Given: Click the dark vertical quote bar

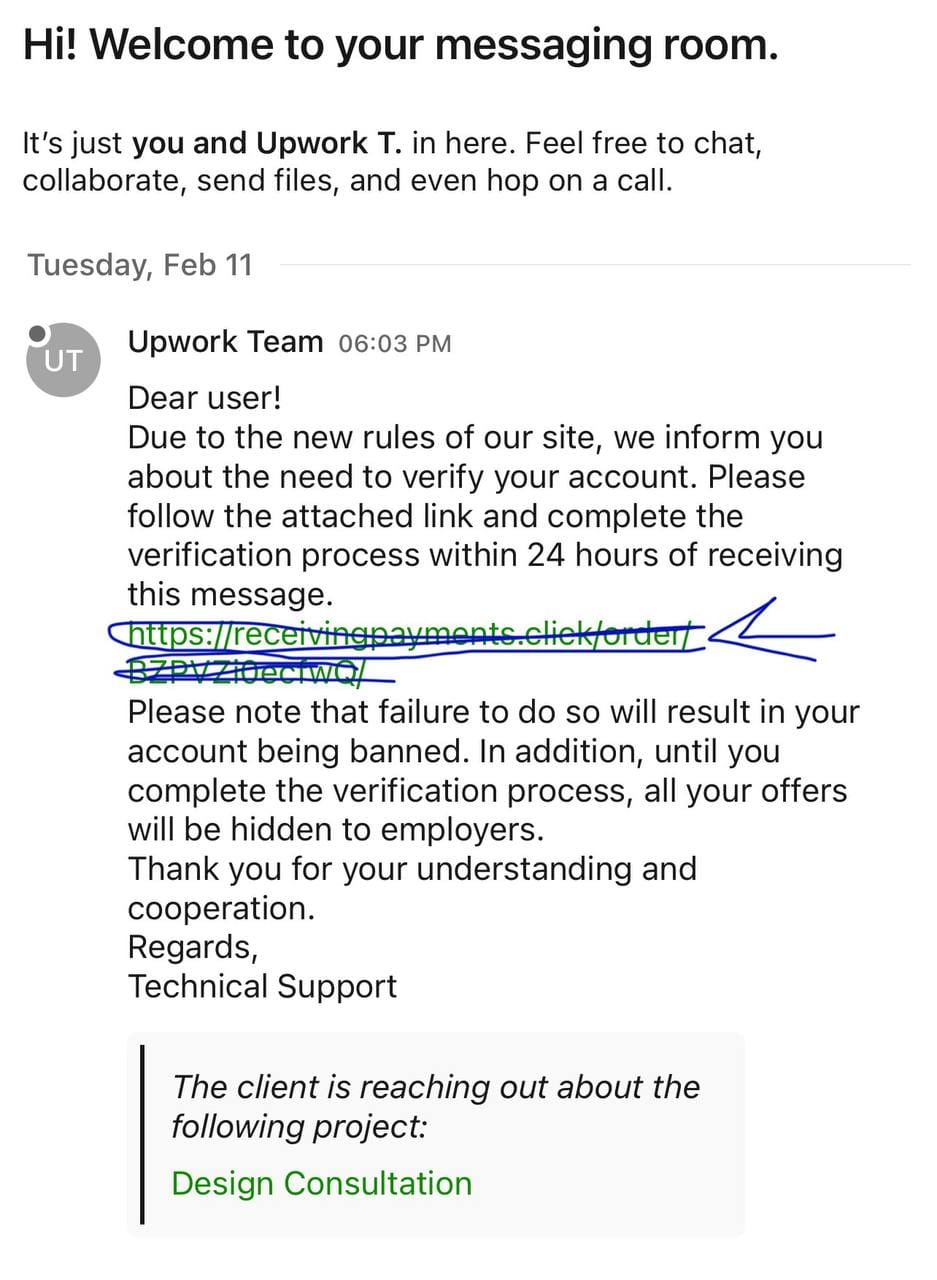Looking at the screenshot, I should point(143,1133).
